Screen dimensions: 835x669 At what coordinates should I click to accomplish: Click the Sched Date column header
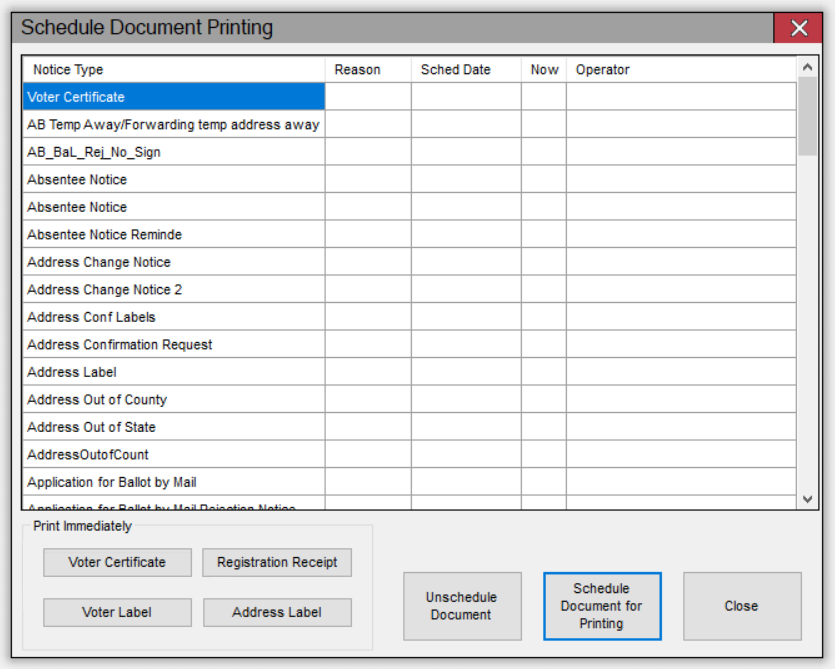click(x=466, y=70)
